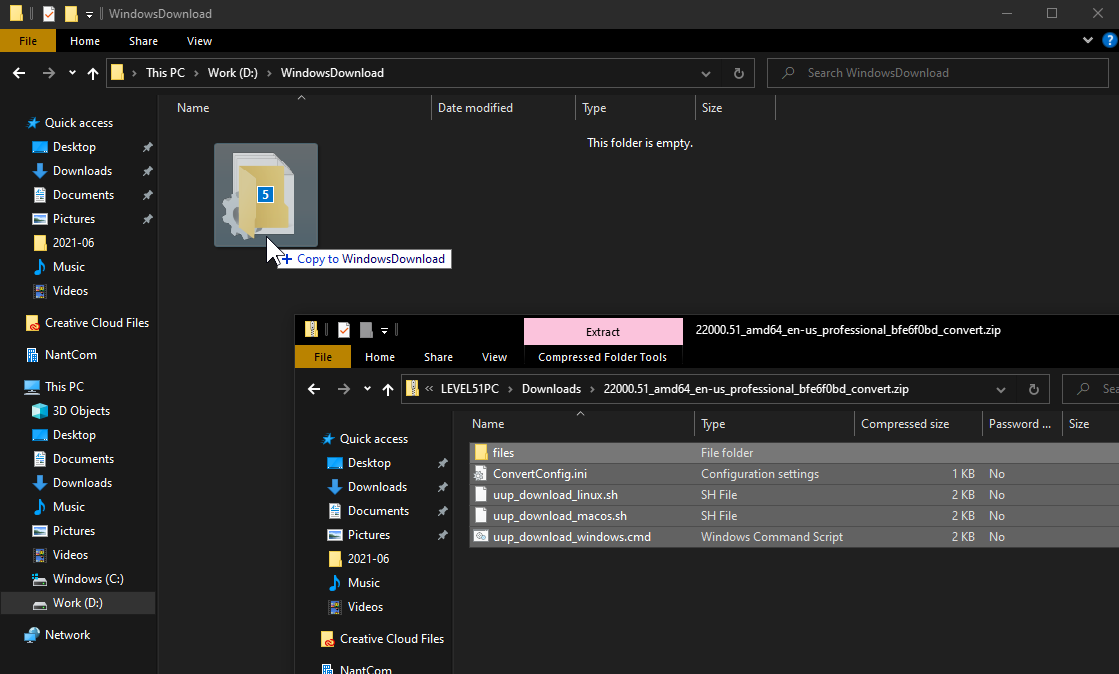This screenshot has height=674, width=1119.
Task: Click the zipper icon in the zip window's address bar
Action: (413, 388)
